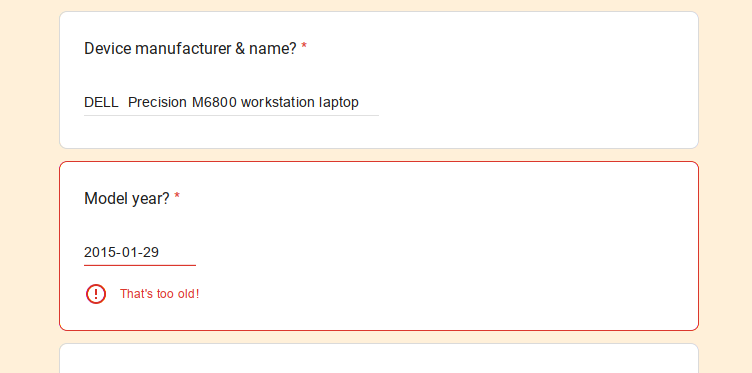Click empty area of red-bordered Model year card
The image size is (752, 373).
(480, 249)
